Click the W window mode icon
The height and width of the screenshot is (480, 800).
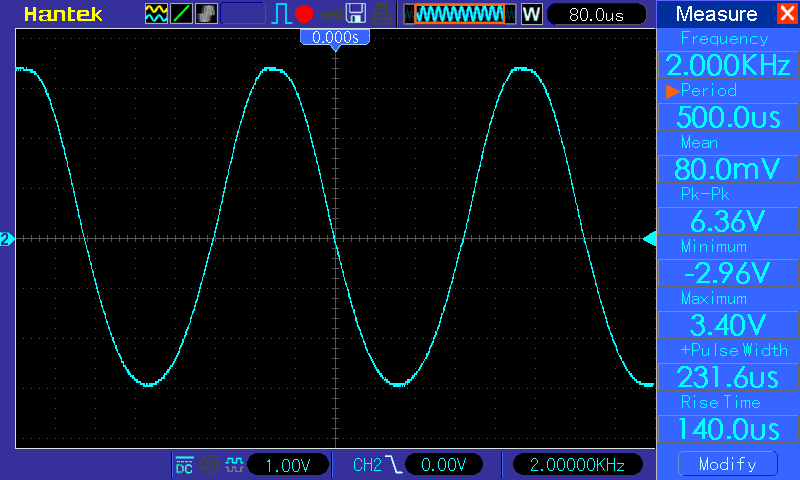click(x=531, y=14)
